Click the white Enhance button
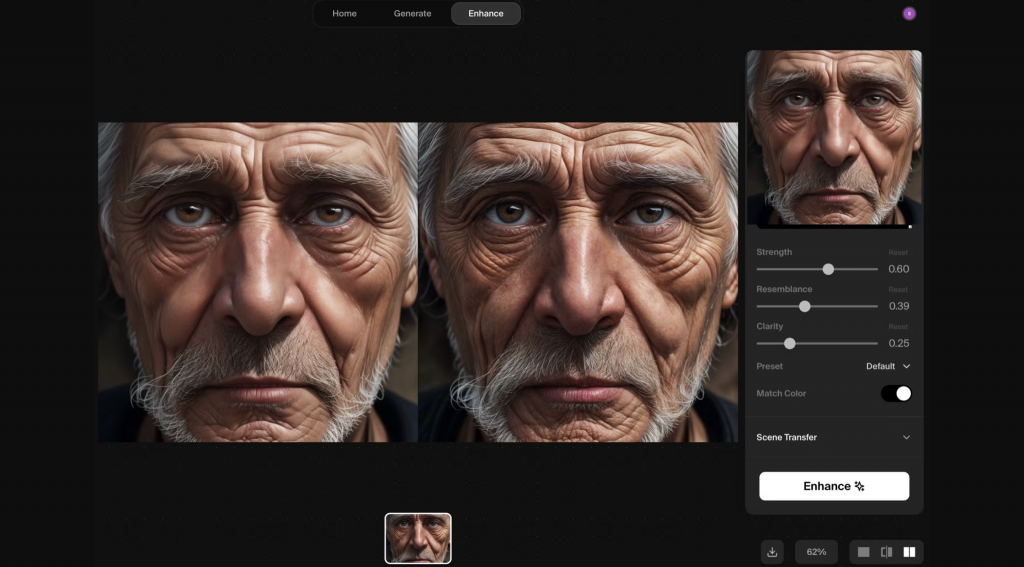 (x=834, y=486)
